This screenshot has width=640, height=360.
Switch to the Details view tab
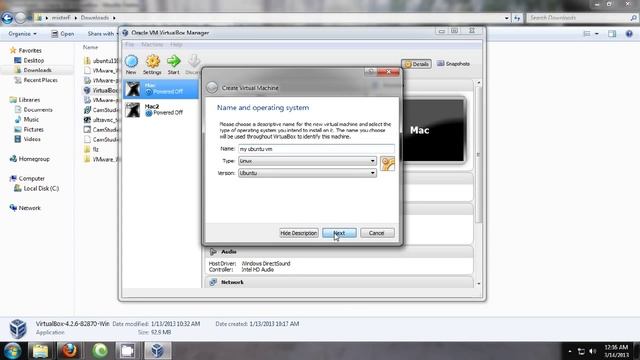coord(416,64)
